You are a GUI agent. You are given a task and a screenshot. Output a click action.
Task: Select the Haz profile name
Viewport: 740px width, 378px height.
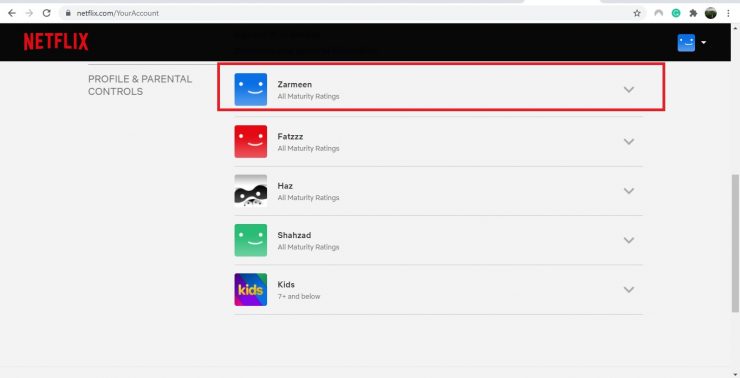point(285,186)
